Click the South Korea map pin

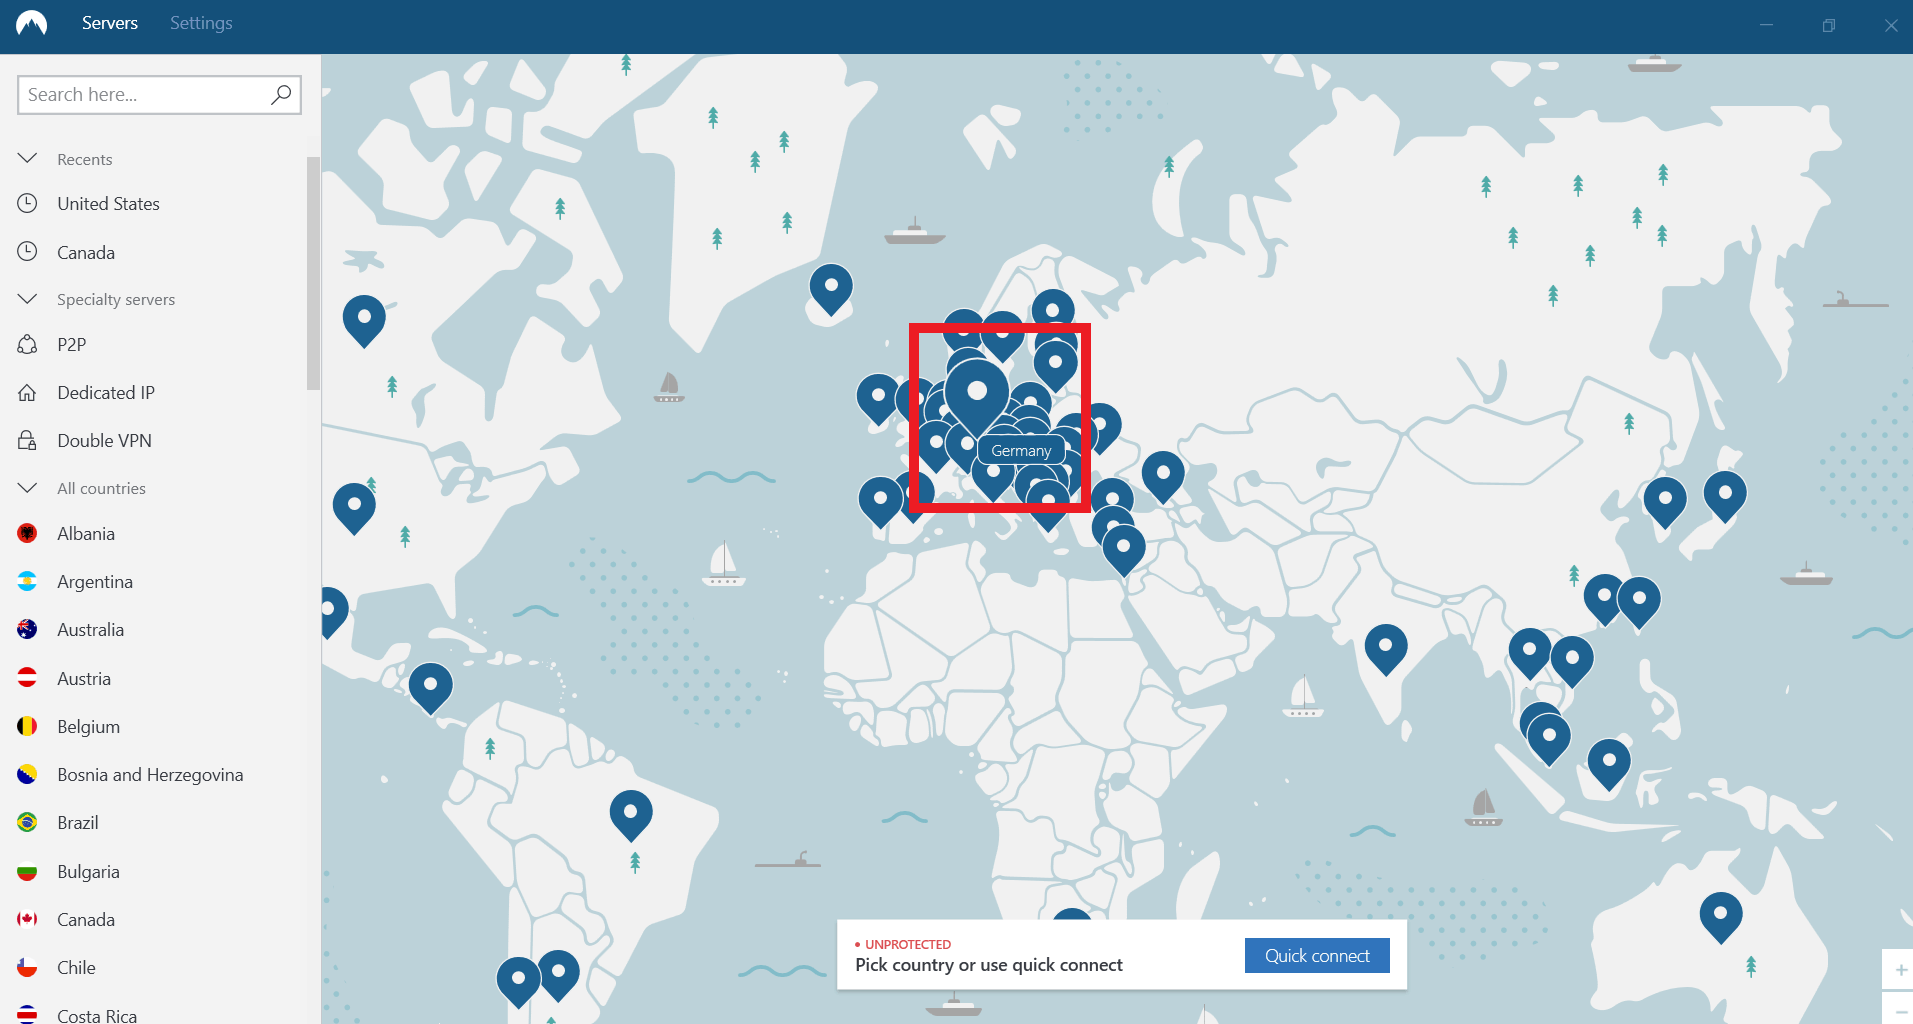[x=1665, y=502]
